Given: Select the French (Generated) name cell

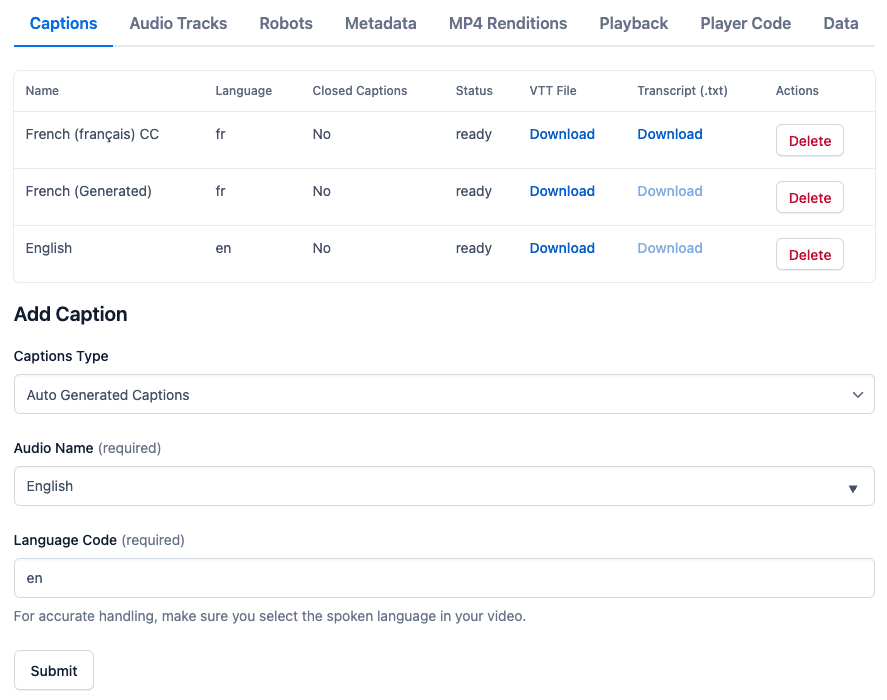Looking at the screenshot, I should [x=88, y=191].
